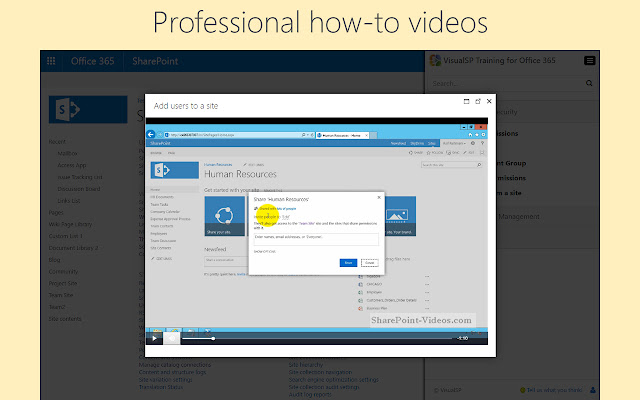Open HR Documents in the video's left nav

click(162, 197)
